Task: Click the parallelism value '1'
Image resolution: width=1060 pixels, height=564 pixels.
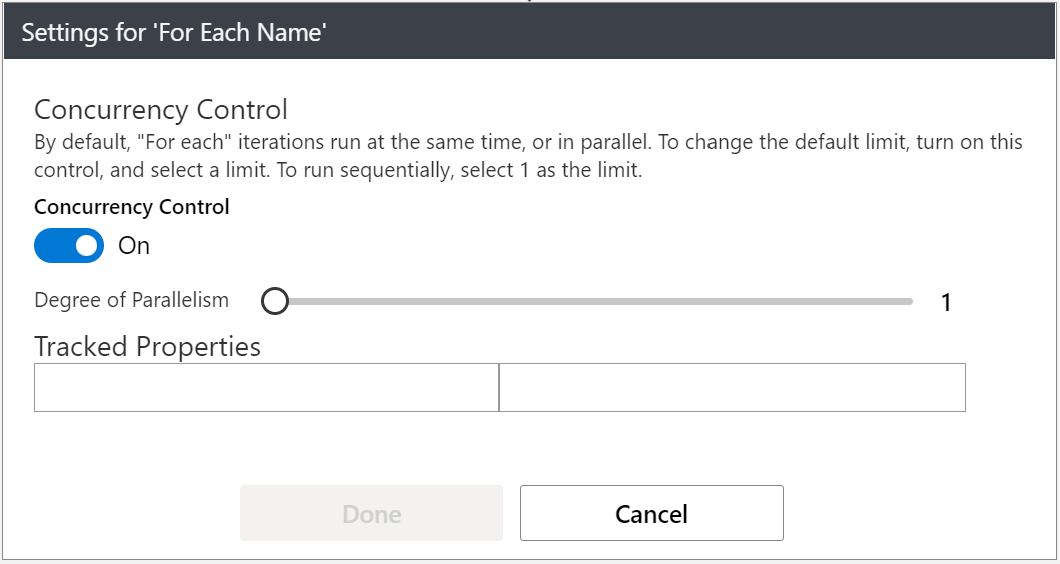Action: 946,302
